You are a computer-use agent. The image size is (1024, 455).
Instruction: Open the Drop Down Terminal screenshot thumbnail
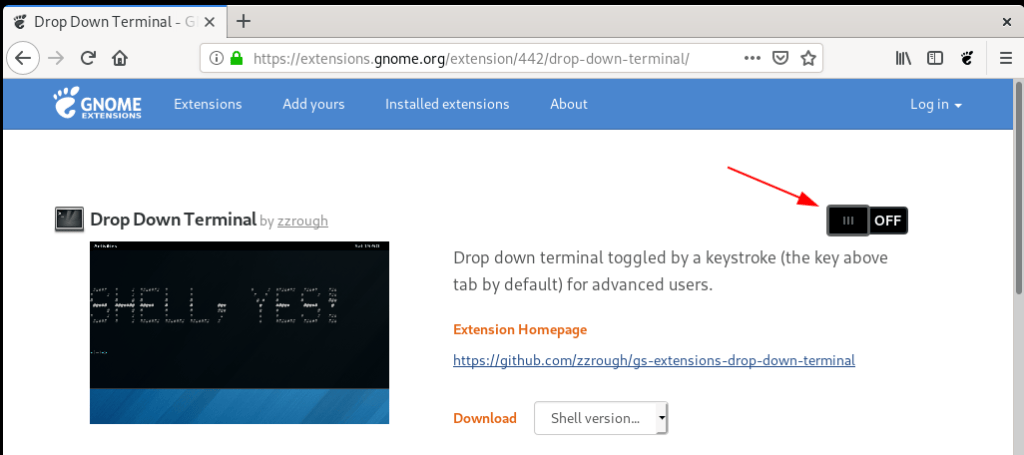(x=239, y=332)
